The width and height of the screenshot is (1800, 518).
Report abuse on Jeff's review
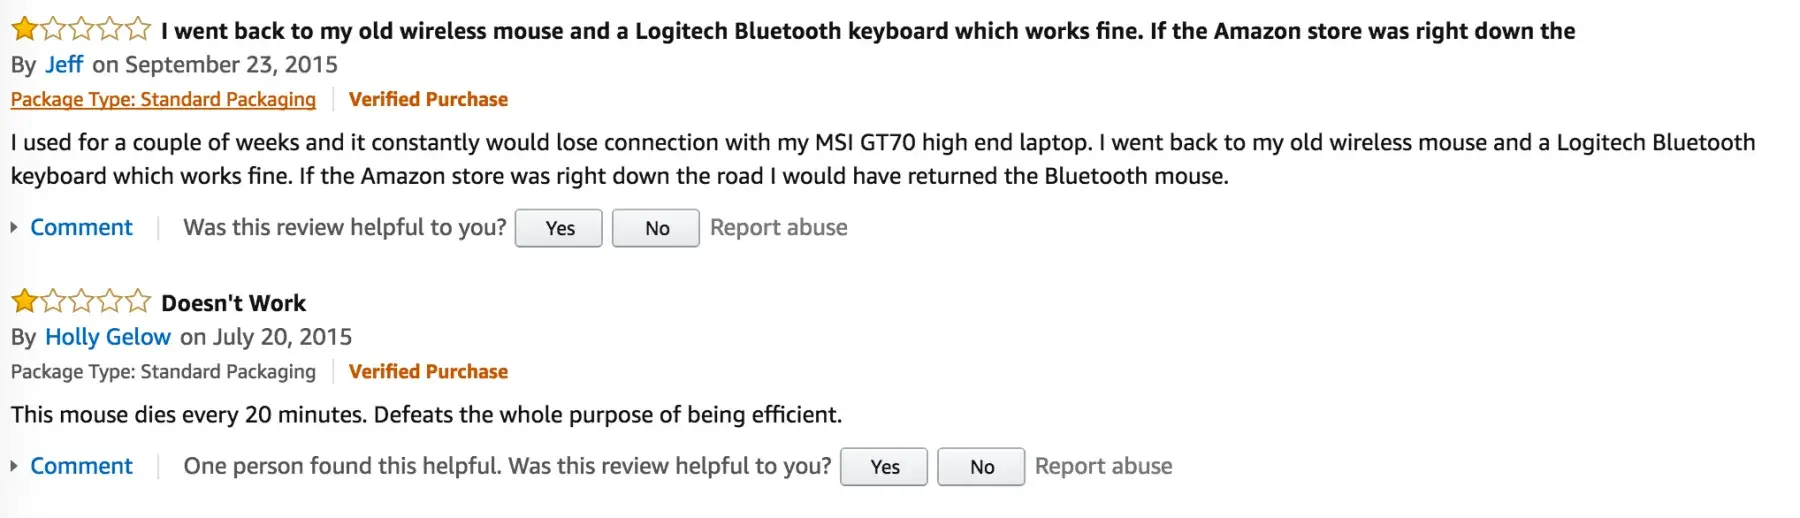point(778,228)
